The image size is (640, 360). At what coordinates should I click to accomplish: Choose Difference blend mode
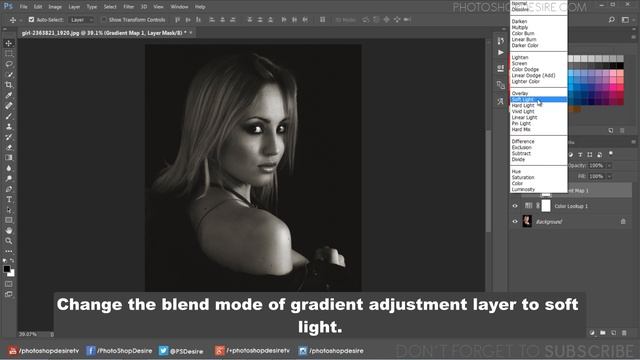pos(539,141)
